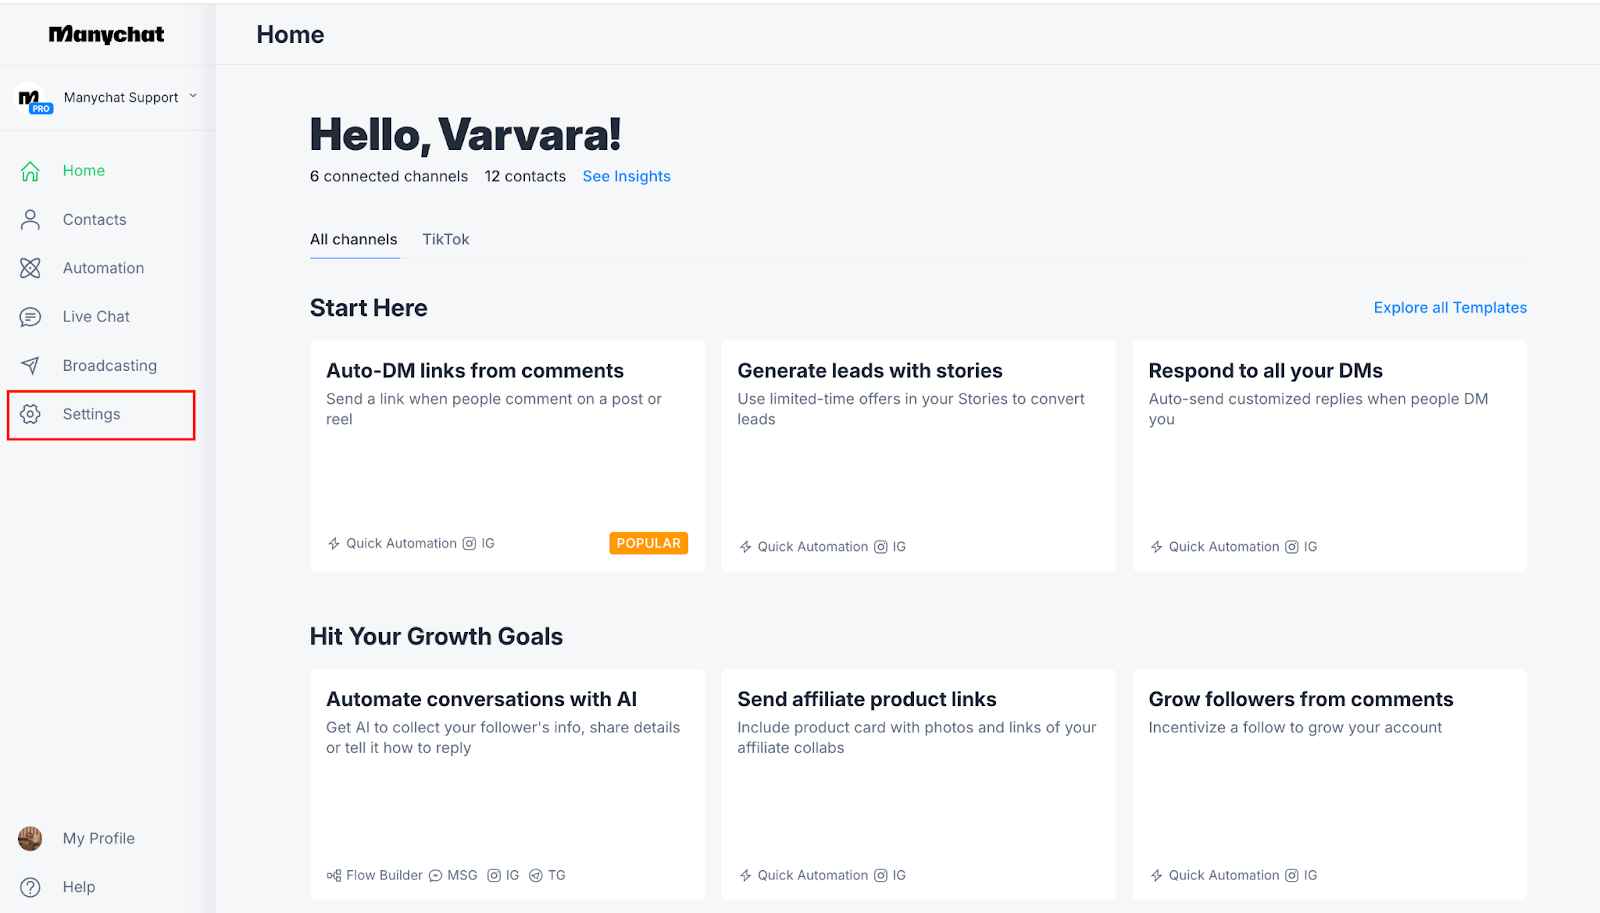Click the Broadcasting paper plane icon
The image size is (1600, 913).
point(30,366)
